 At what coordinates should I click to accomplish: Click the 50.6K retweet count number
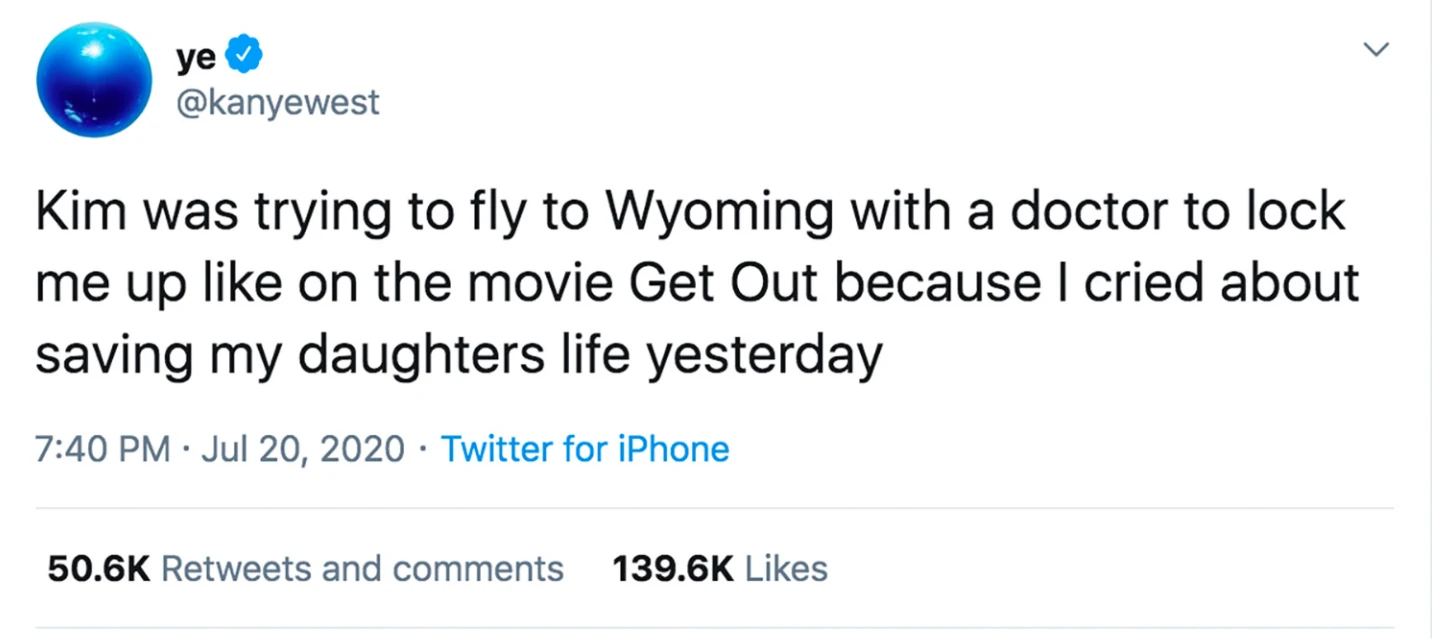[x=99, y=569]
